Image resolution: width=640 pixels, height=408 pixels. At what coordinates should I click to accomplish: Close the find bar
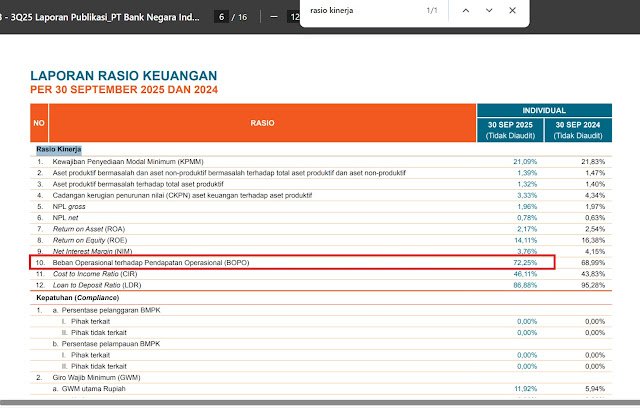click(x=513, y=10)
